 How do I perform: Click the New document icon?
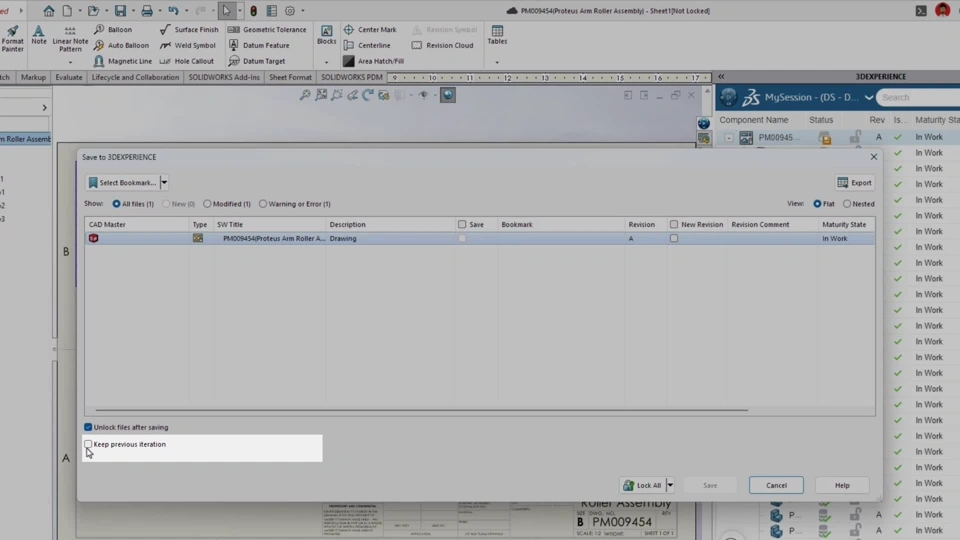click(67, 10)
